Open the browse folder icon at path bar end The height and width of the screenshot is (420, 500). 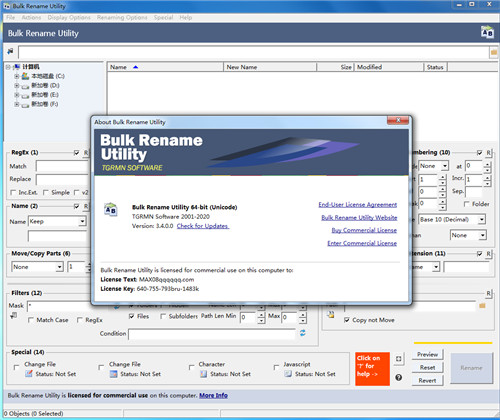494,52
